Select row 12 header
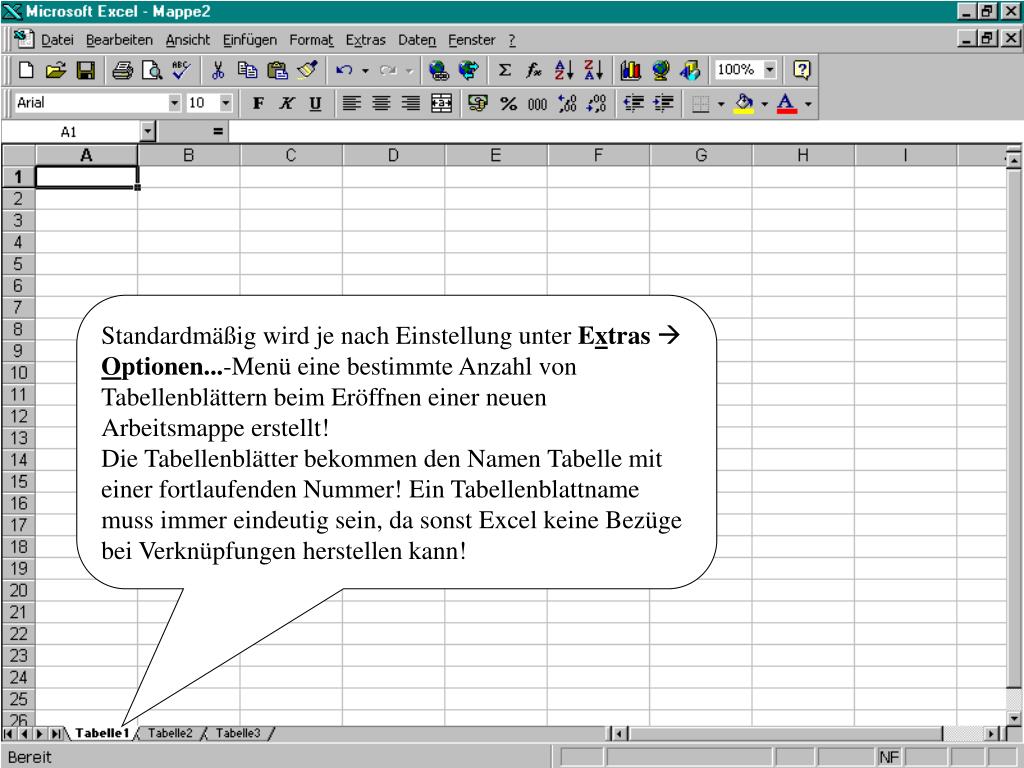The width and height of the screenshot is (1024, 768). click(x=19, y=416)
